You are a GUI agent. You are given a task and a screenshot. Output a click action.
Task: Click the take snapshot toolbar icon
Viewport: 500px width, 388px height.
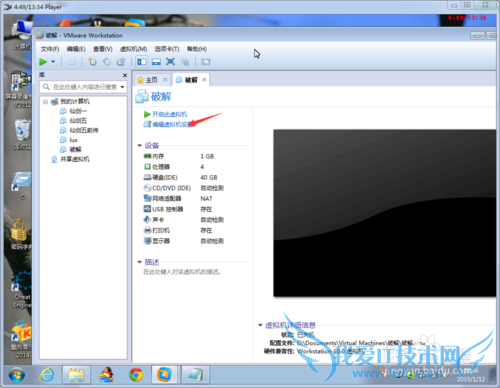click(x=92, y=62)
